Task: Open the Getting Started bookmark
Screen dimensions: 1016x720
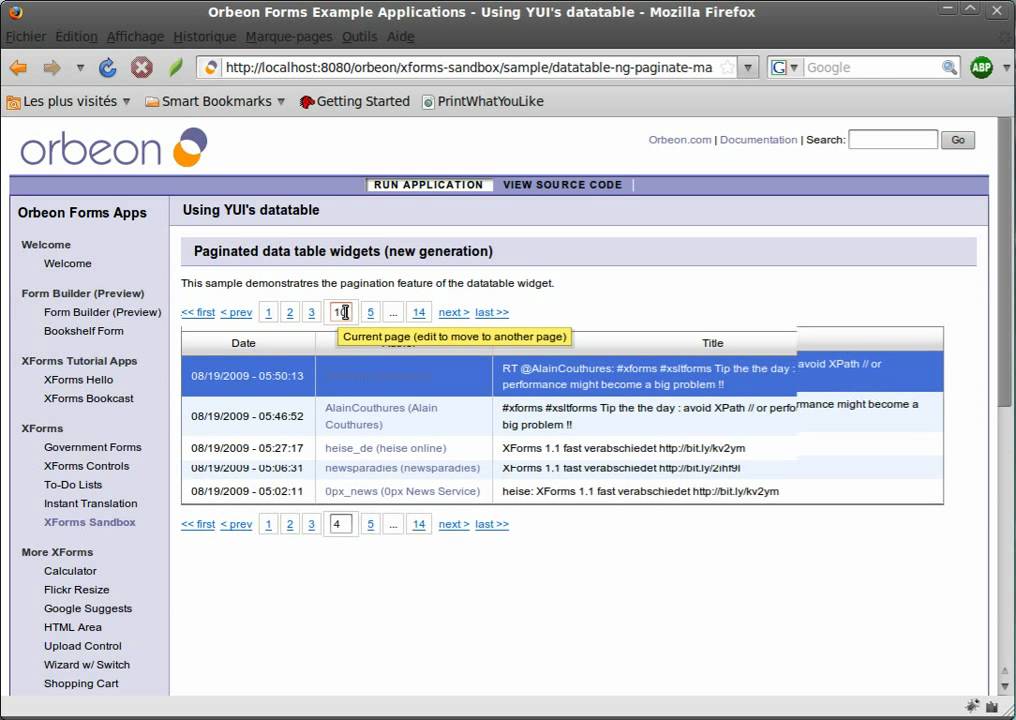Action: 354,102
